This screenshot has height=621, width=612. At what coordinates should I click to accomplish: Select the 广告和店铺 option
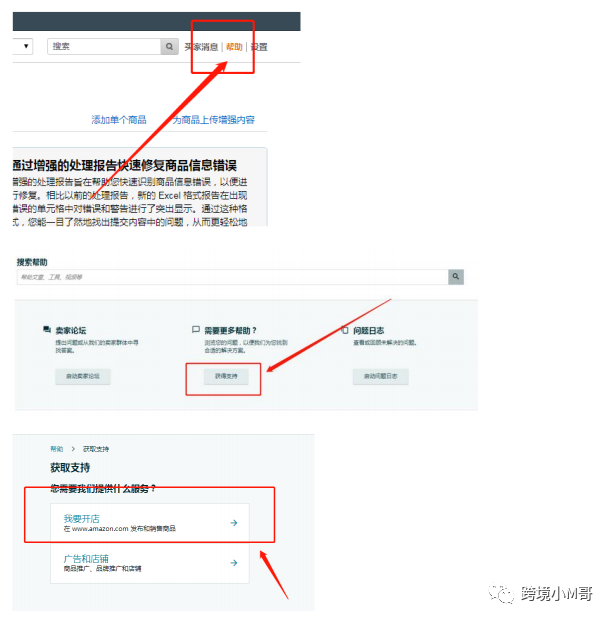(x=150, y=563)
